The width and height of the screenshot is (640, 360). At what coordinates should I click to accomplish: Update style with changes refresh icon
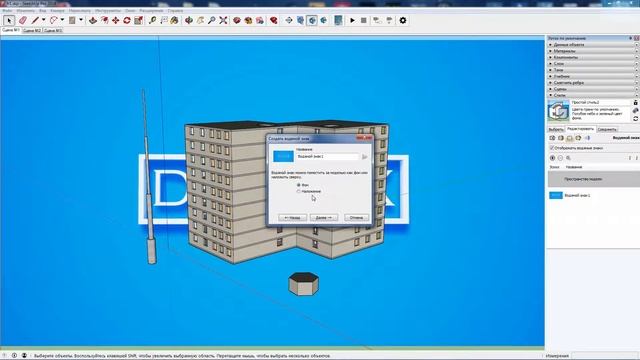tap(636, 119)
